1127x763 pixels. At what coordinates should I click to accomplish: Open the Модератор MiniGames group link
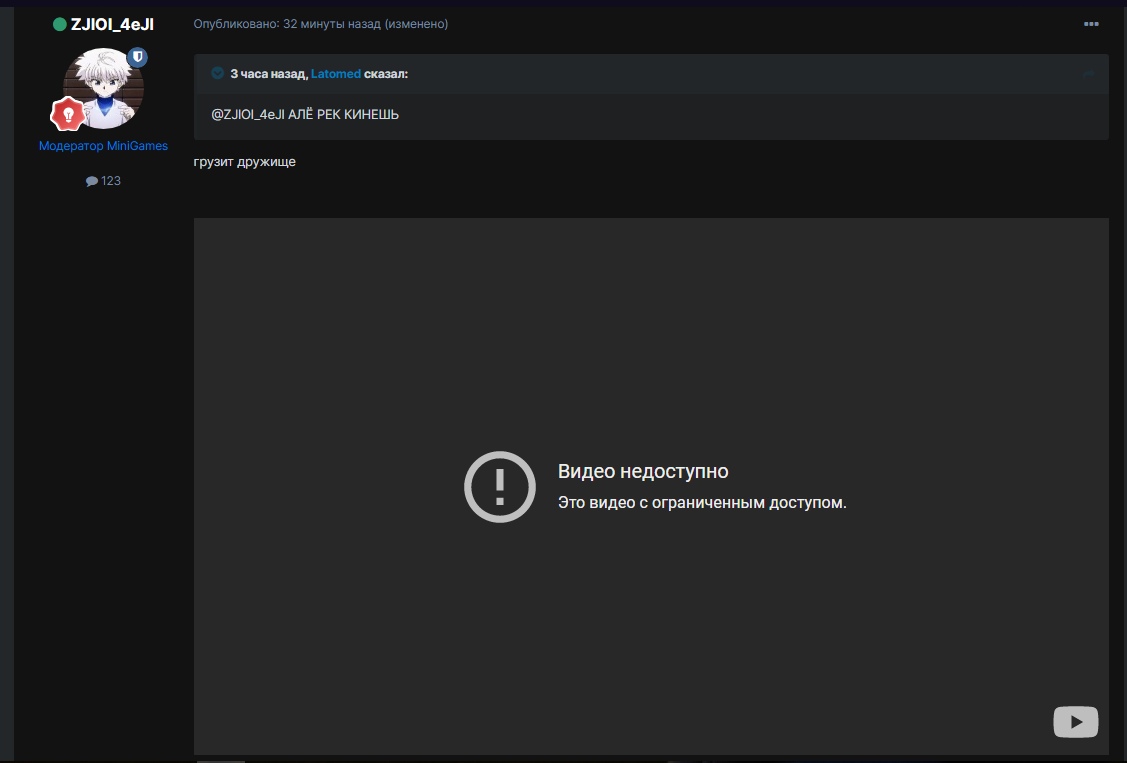103,146
